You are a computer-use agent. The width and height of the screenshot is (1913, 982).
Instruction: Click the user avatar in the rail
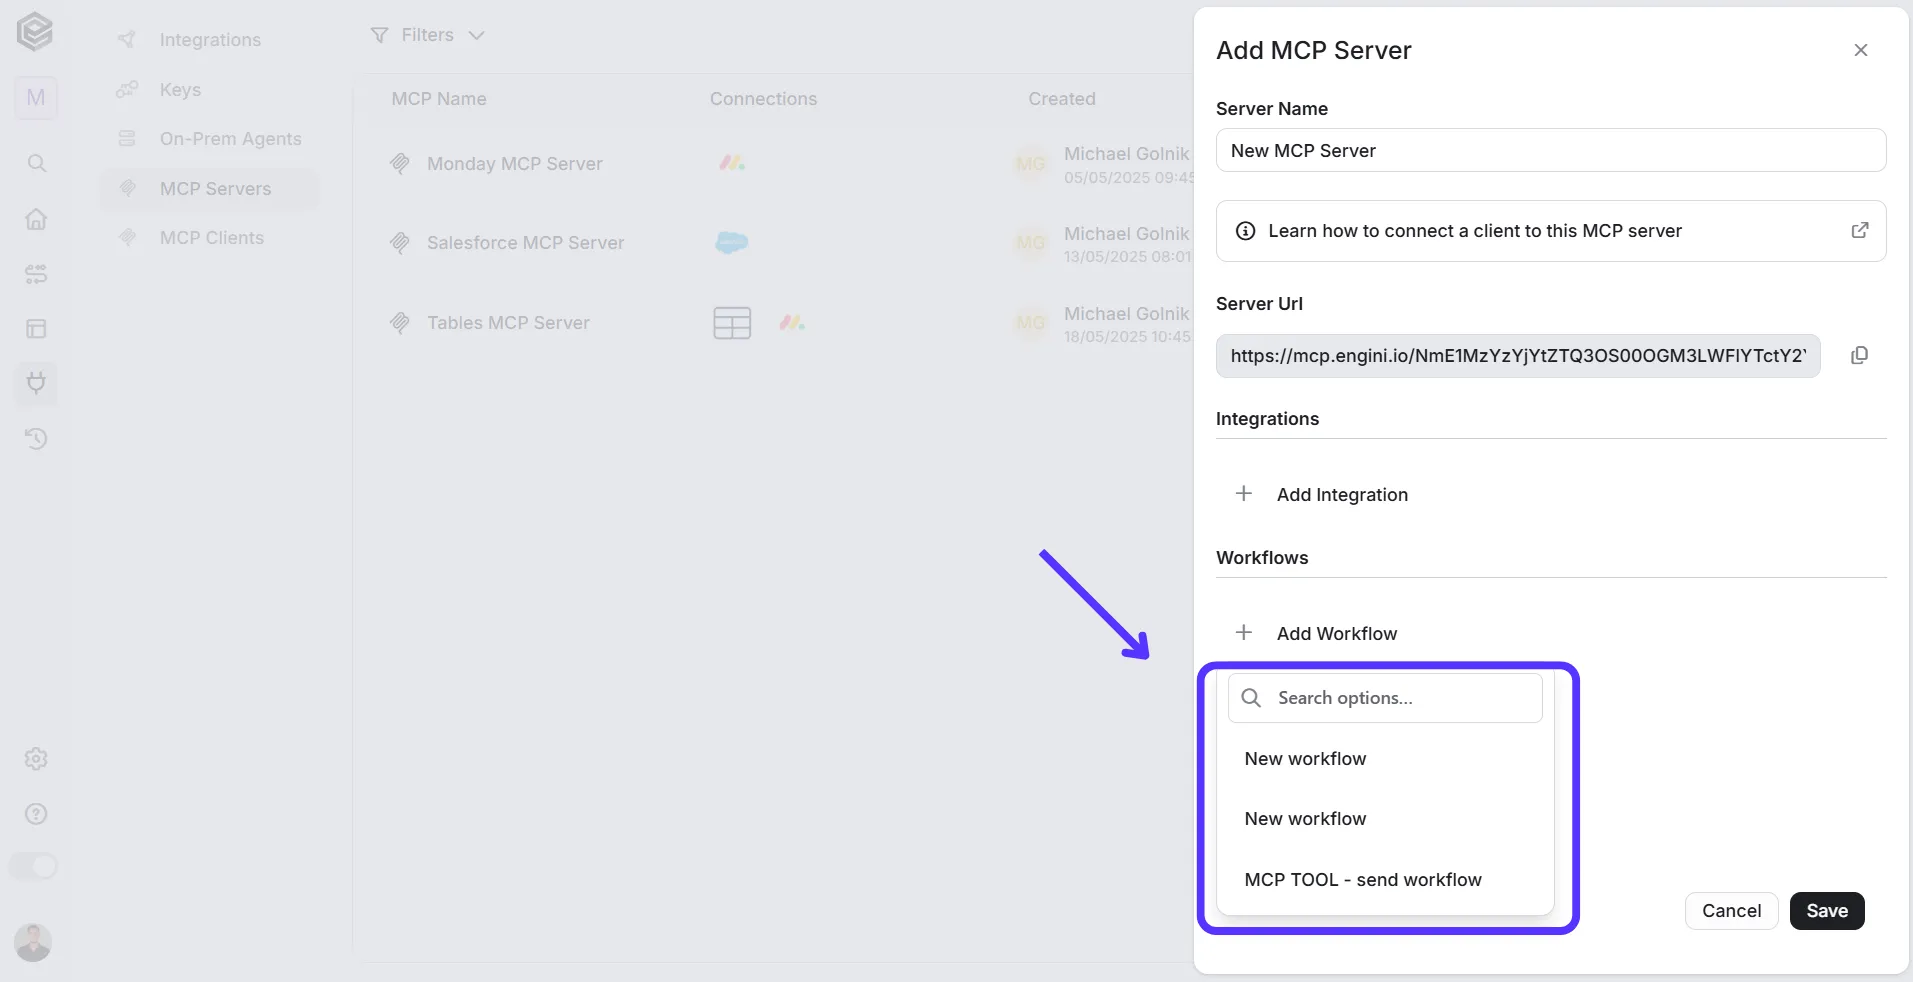point(33,942)
